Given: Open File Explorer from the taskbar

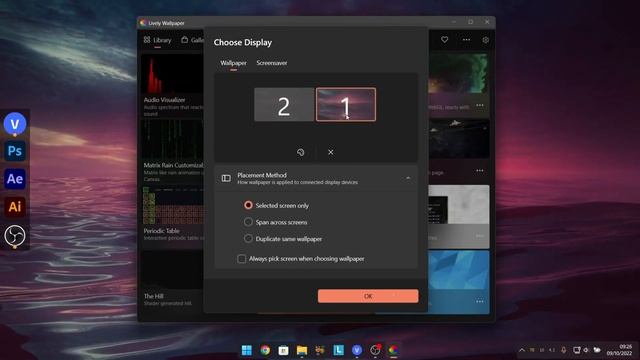Looking at the screenshot, I should click(302, 350).
